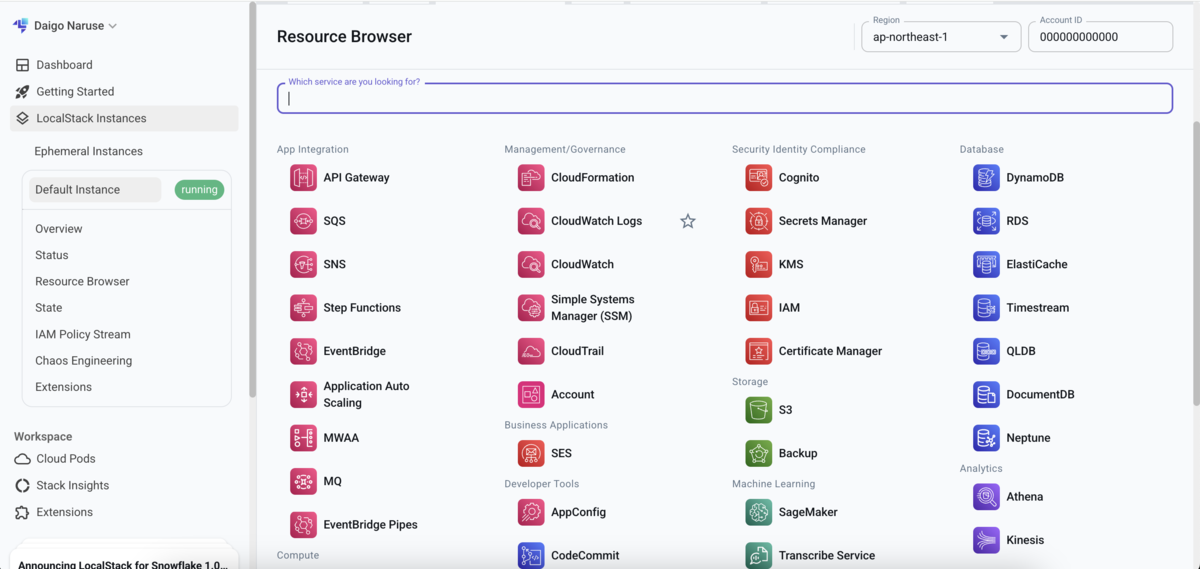Open the SES service icon
The height and width of the screenshot is (569, 1200).
tap(531, 453)
